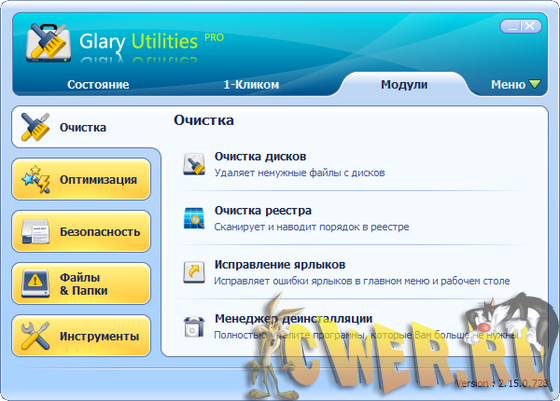Click the Очистка heading in the main panel
Image resolution: width=560 pixels, height=401 pixels.
[x=204, y=120]
